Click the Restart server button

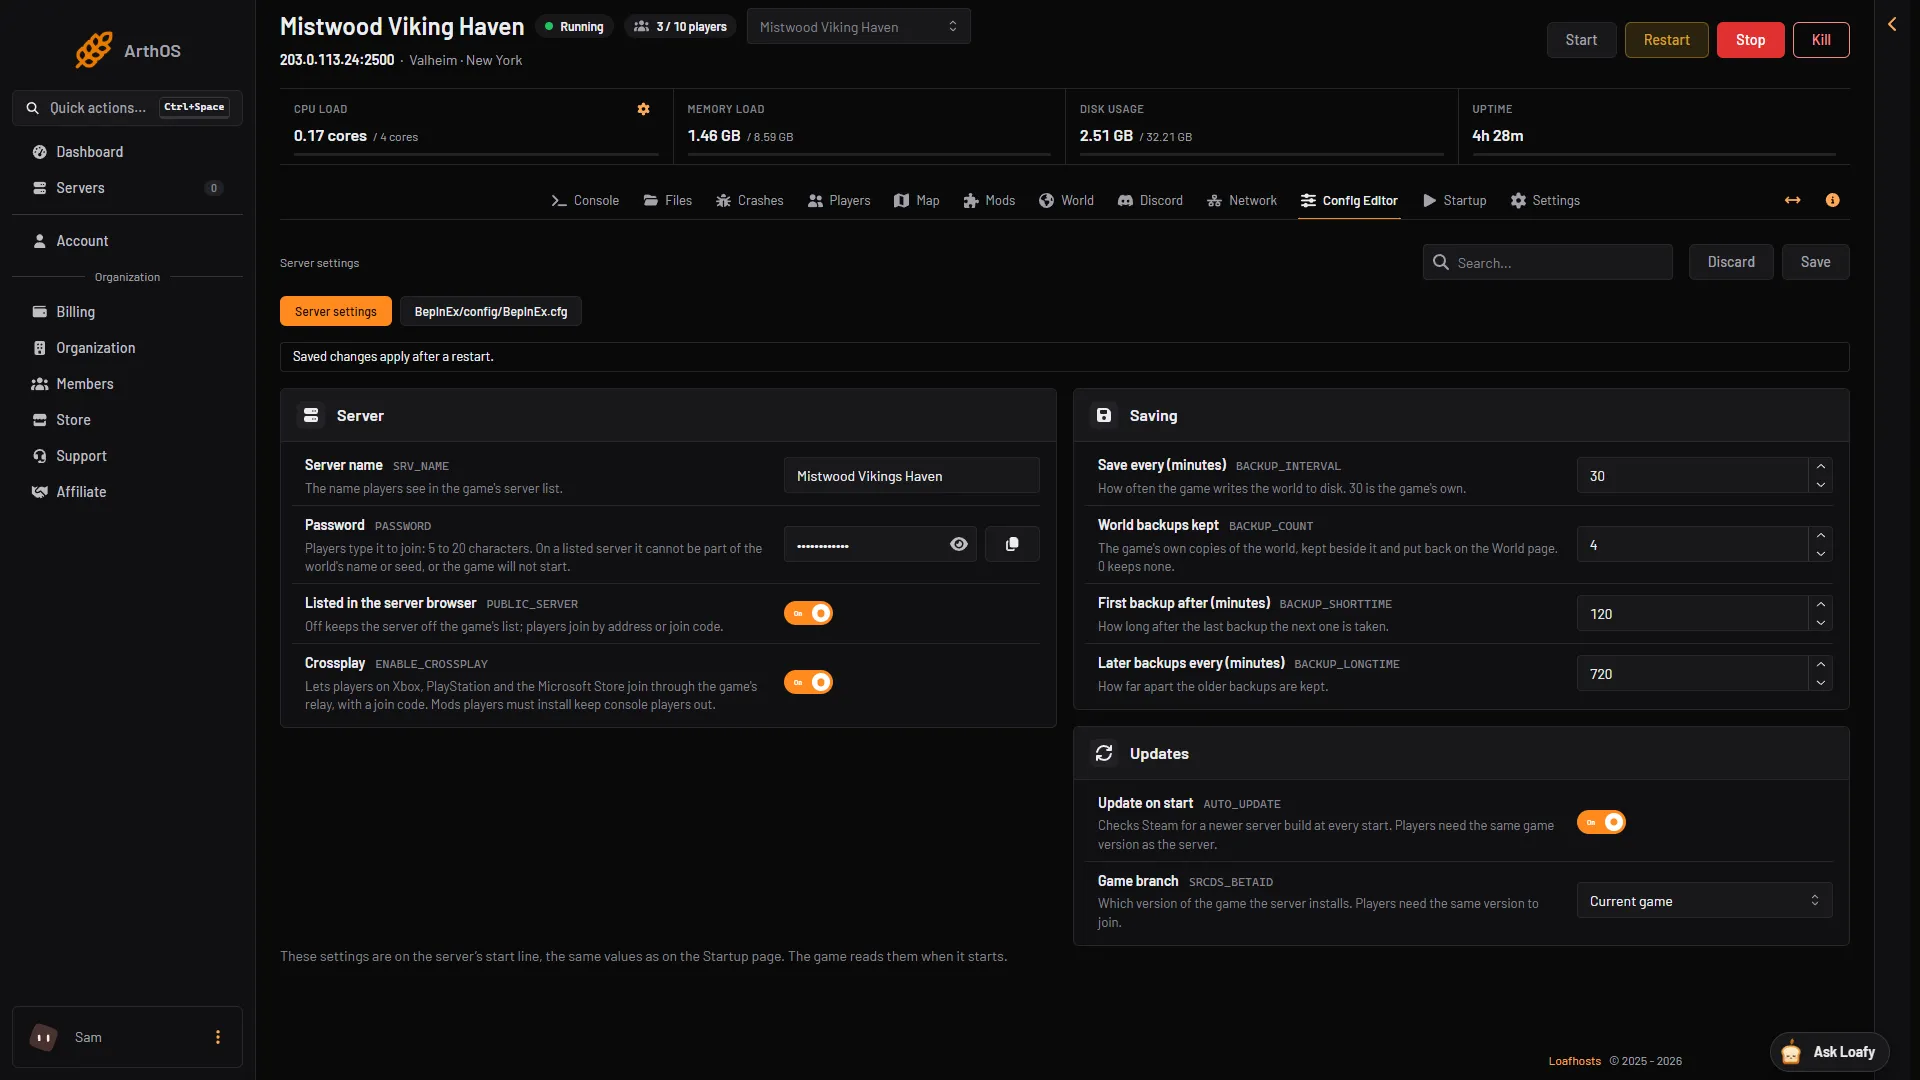coord(1666,40)
